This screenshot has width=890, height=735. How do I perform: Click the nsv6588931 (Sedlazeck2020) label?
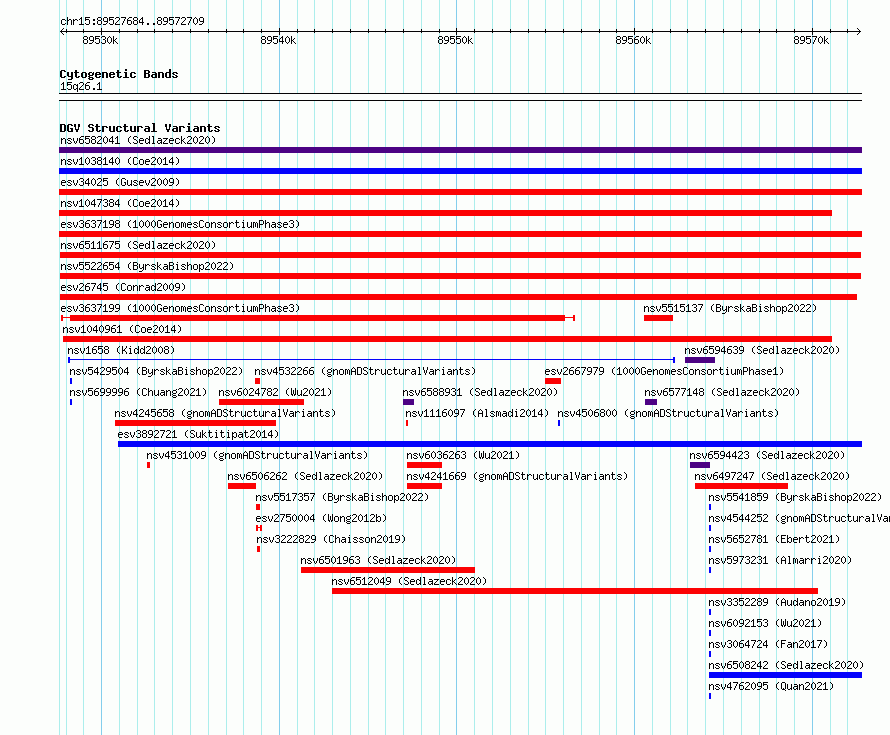point(480,392)
